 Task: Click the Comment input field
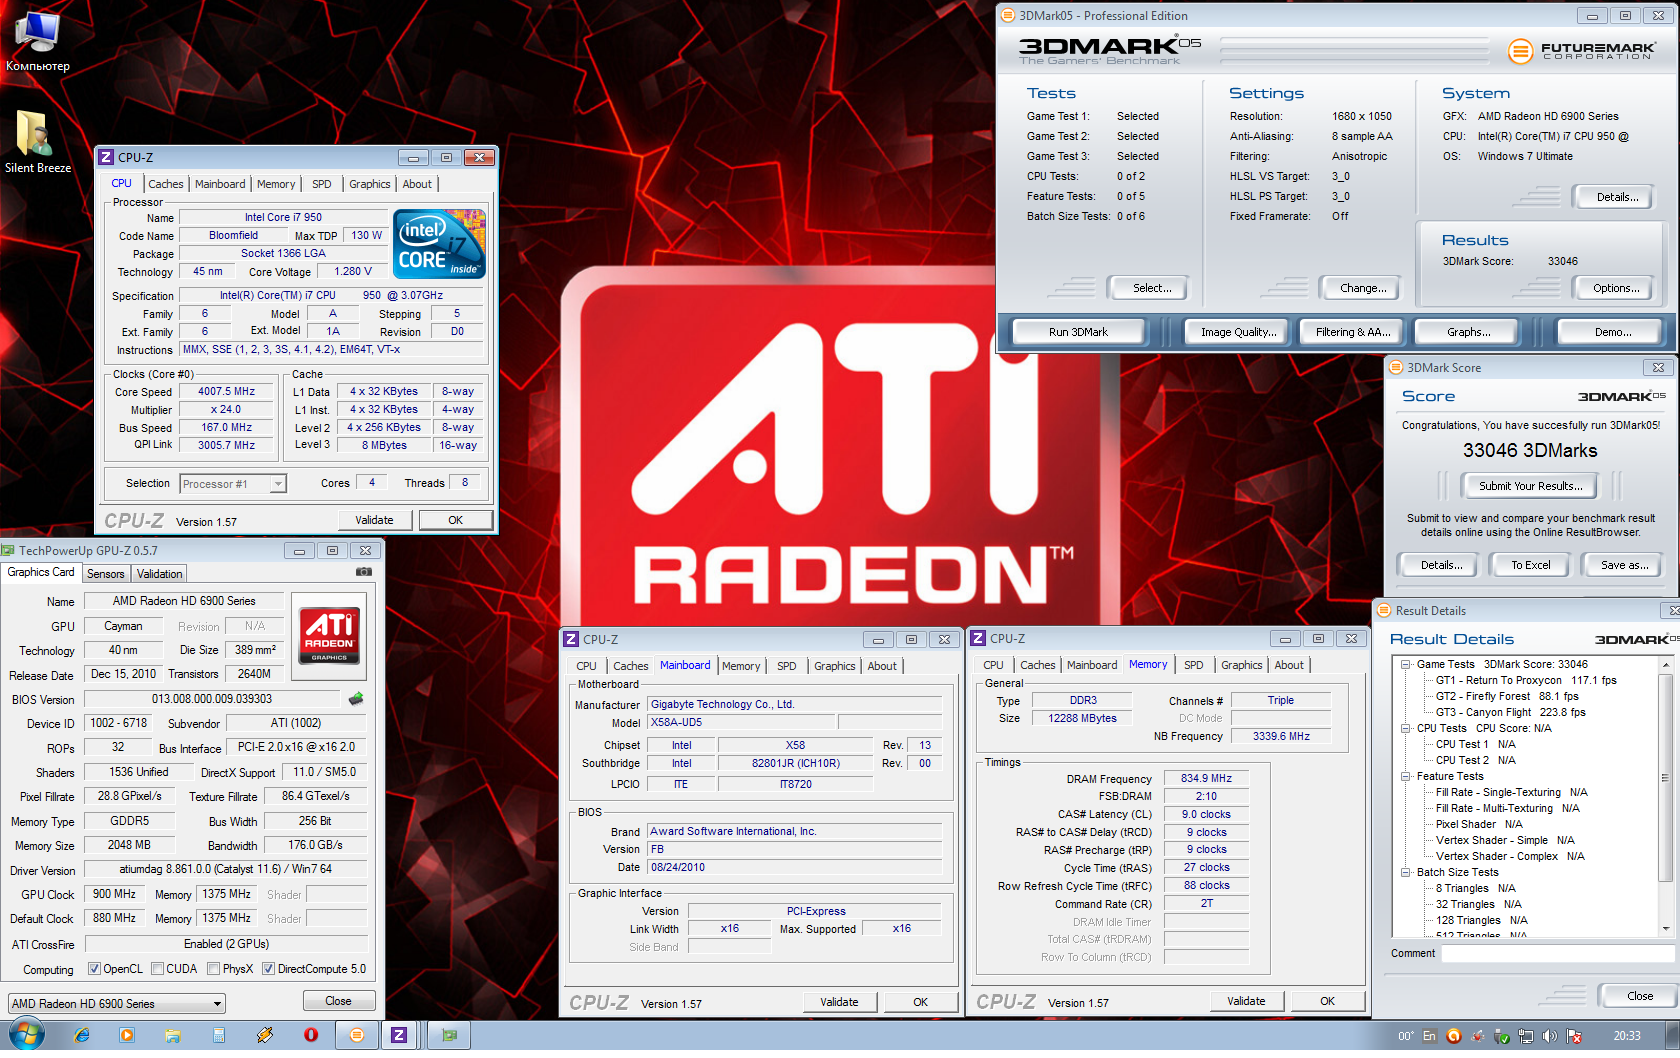click(x=1558, y=953)
